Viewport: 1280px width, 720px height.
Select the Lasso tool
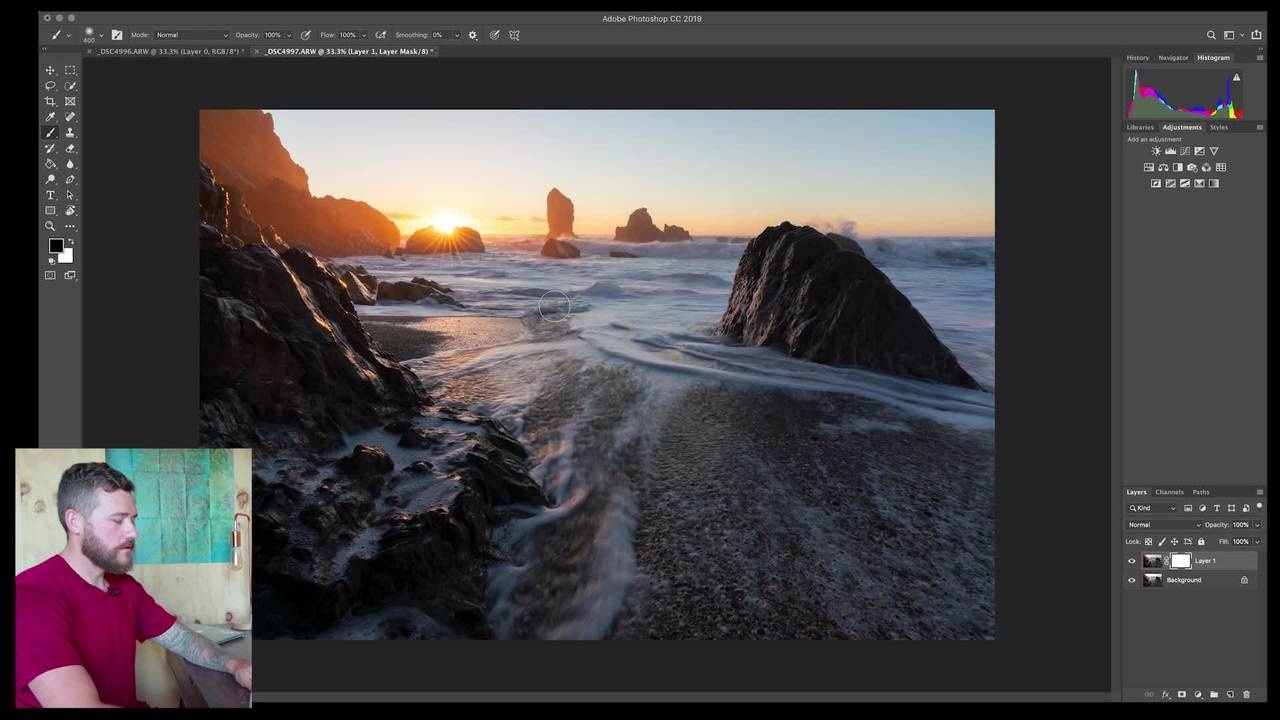[50, 86]
